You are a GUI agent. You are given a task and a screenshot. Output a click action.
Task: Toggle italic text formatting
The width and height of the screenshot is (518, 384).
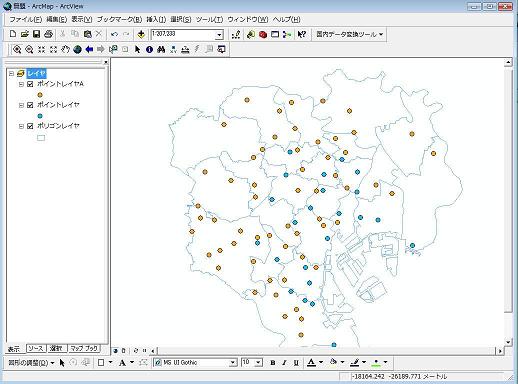284,363
